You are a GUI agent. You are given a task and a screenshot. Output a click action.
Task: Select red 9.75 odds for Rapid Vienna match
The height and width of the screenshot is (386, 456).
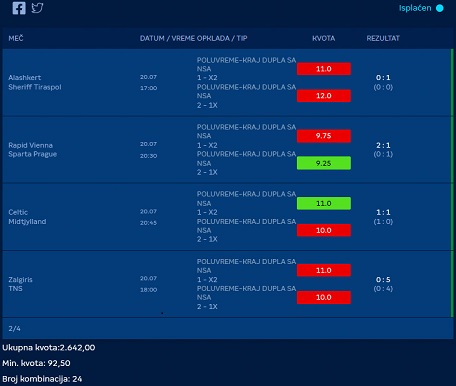(x=324, y=136)
